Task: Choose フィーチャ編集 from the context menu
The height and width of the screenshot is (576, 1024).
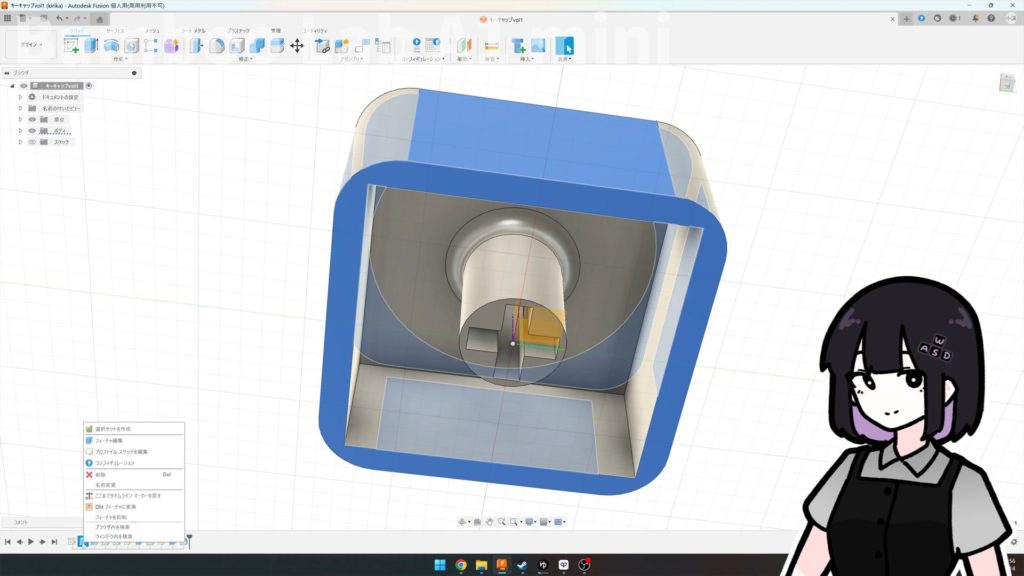Action: click(x=110, y=440)
